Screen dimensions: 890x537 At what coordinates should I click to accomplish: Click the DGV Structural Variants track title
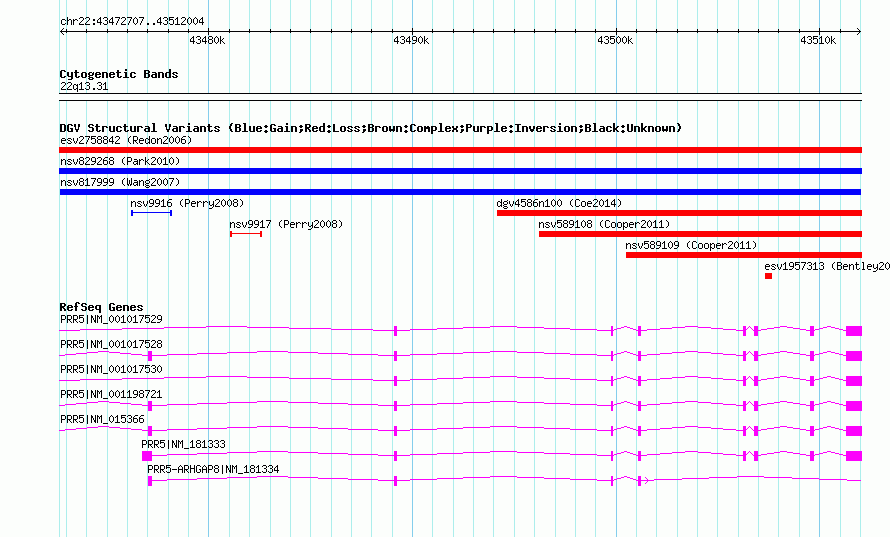(371, 128)
